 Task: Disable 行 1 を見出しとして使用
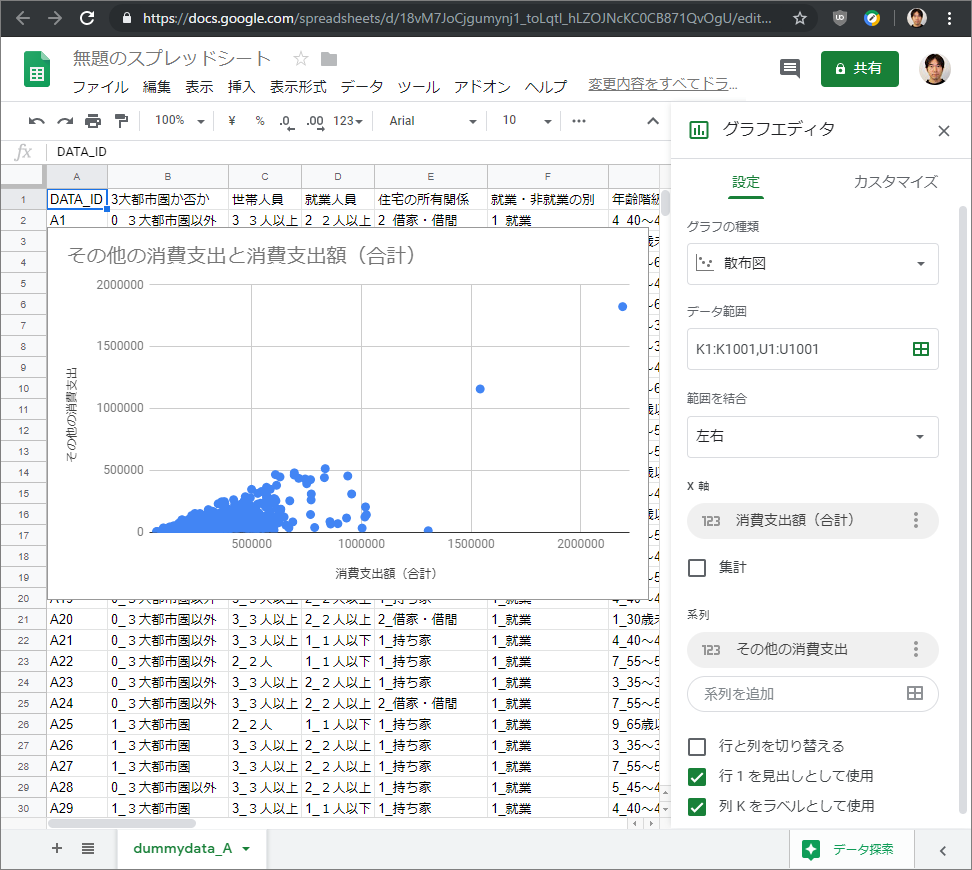(x=697, y=777)
